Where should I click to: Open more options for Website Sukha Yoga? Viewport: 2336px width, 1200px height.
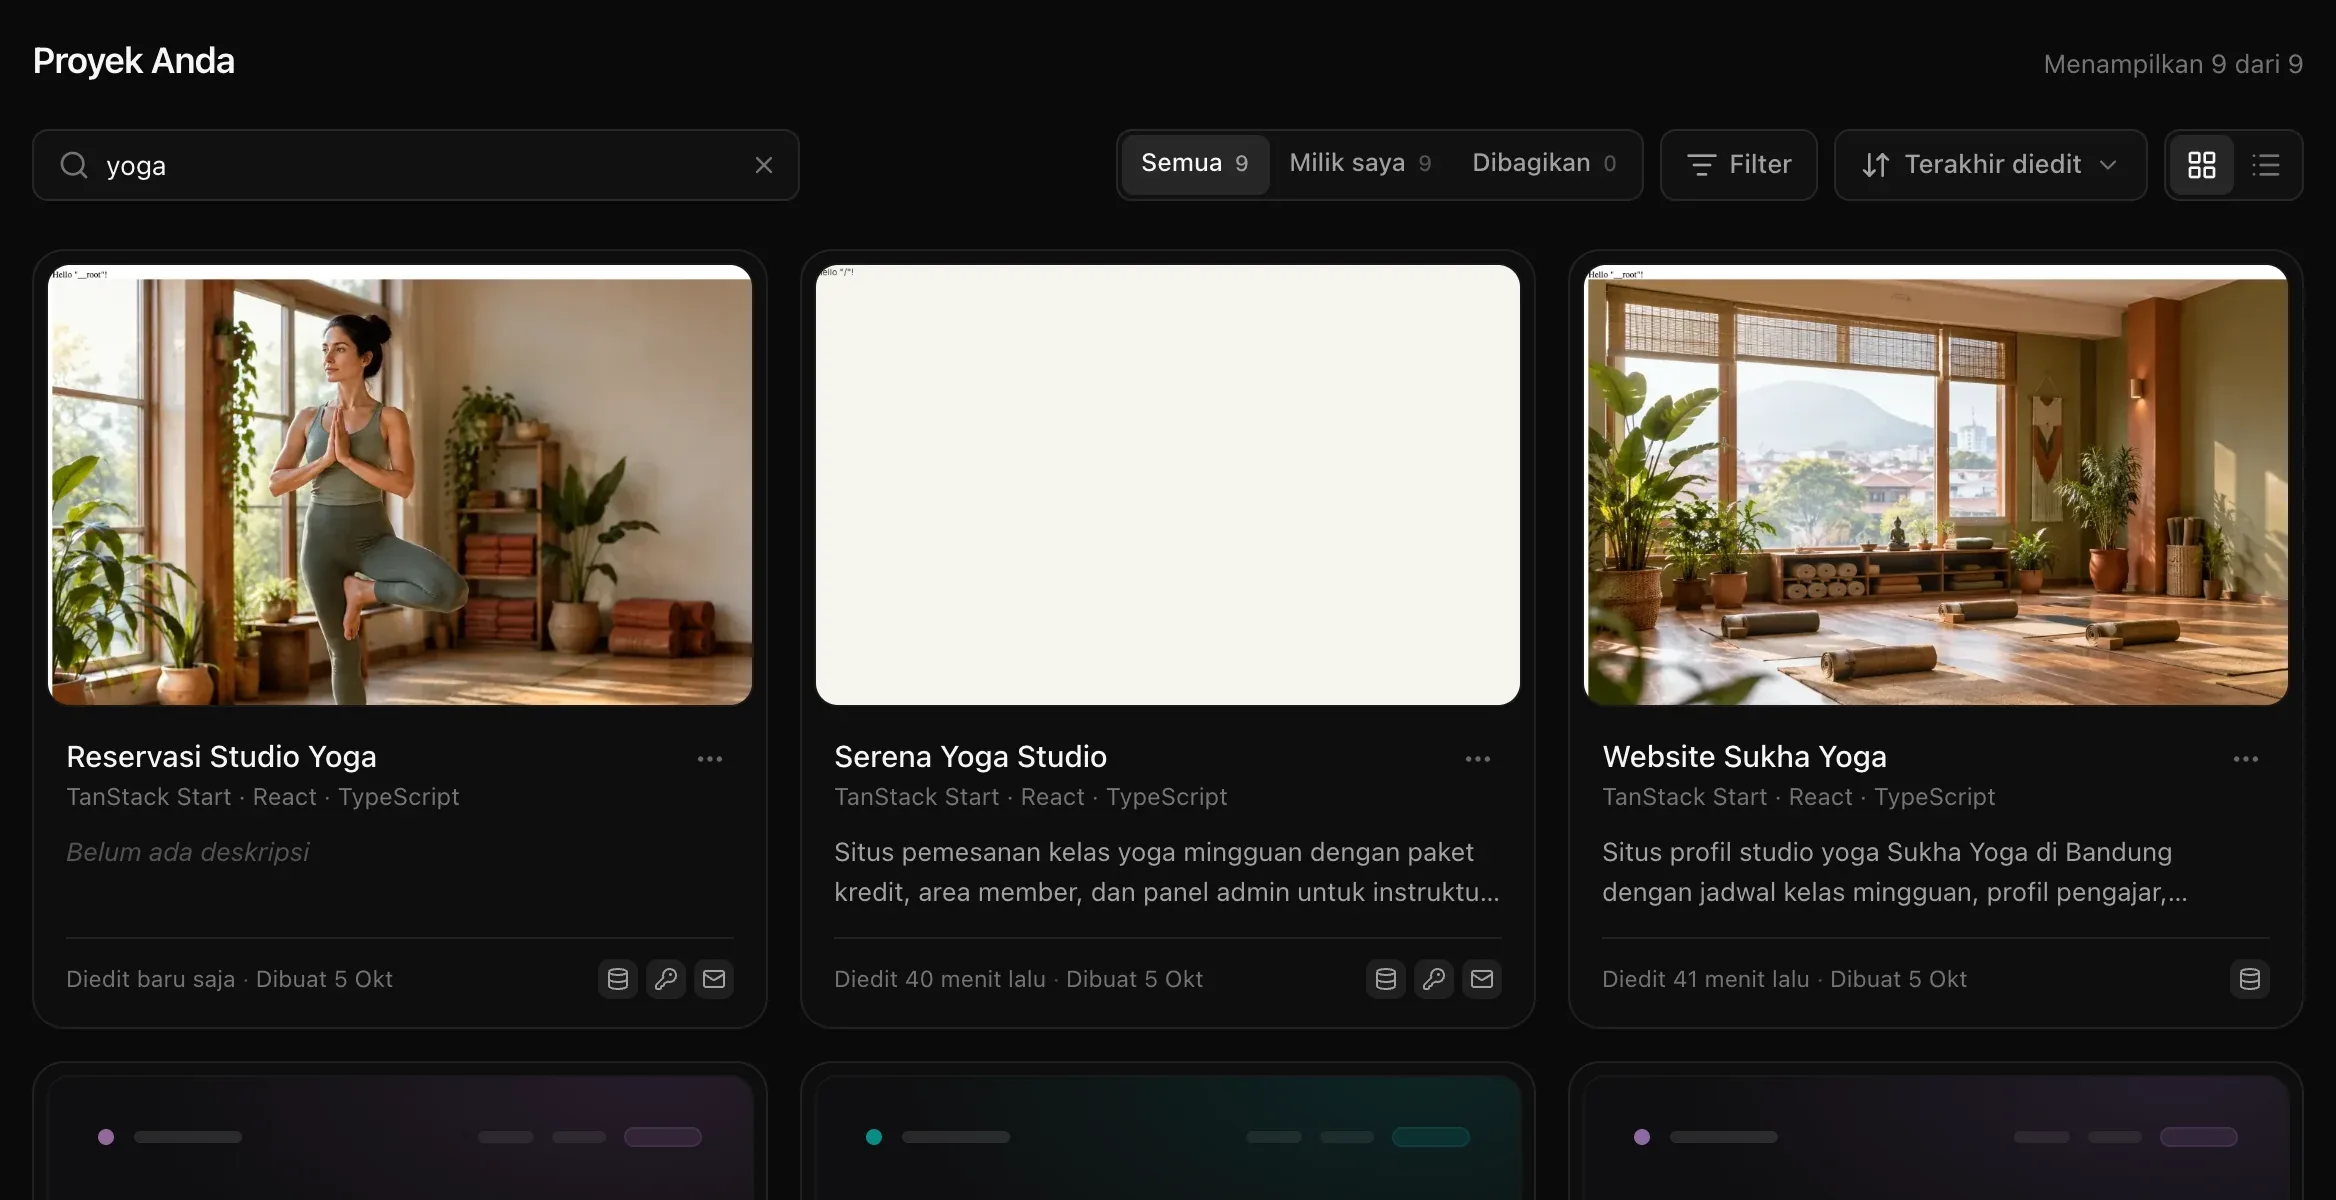(2246, 759)
